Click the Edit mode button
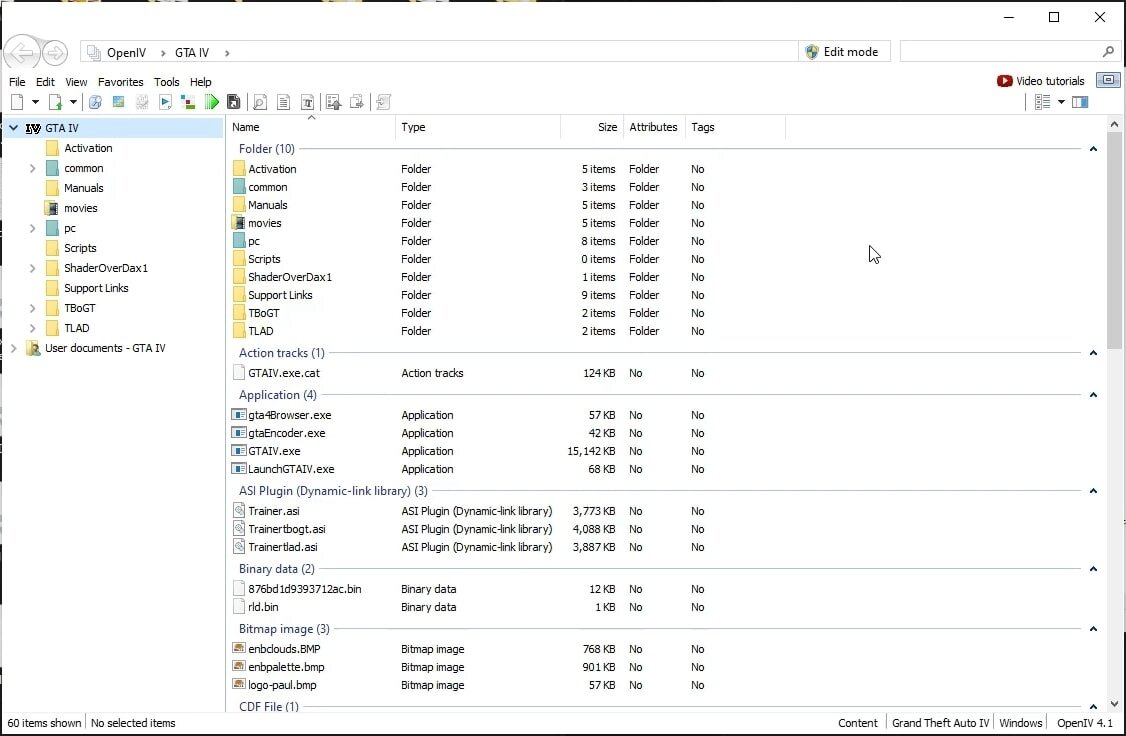The width and height of the screenshot is (1126, 736). 844,52
